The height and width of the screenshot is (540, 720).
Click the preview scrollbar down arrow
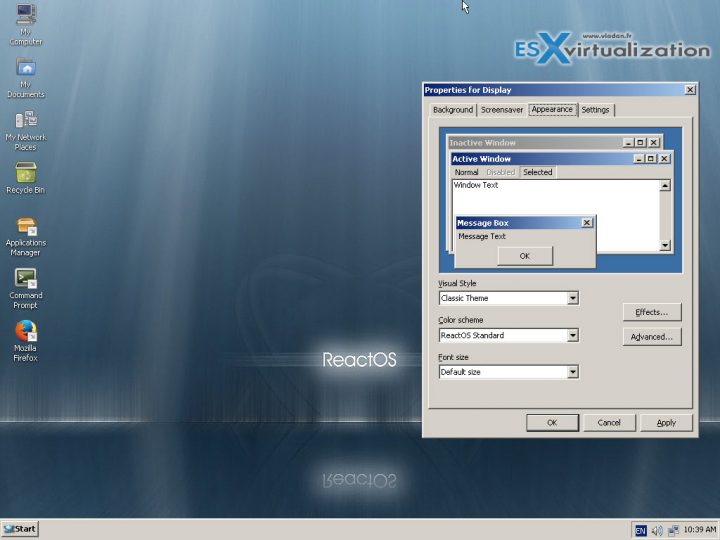pyautogui.click(x=665, y=246)
